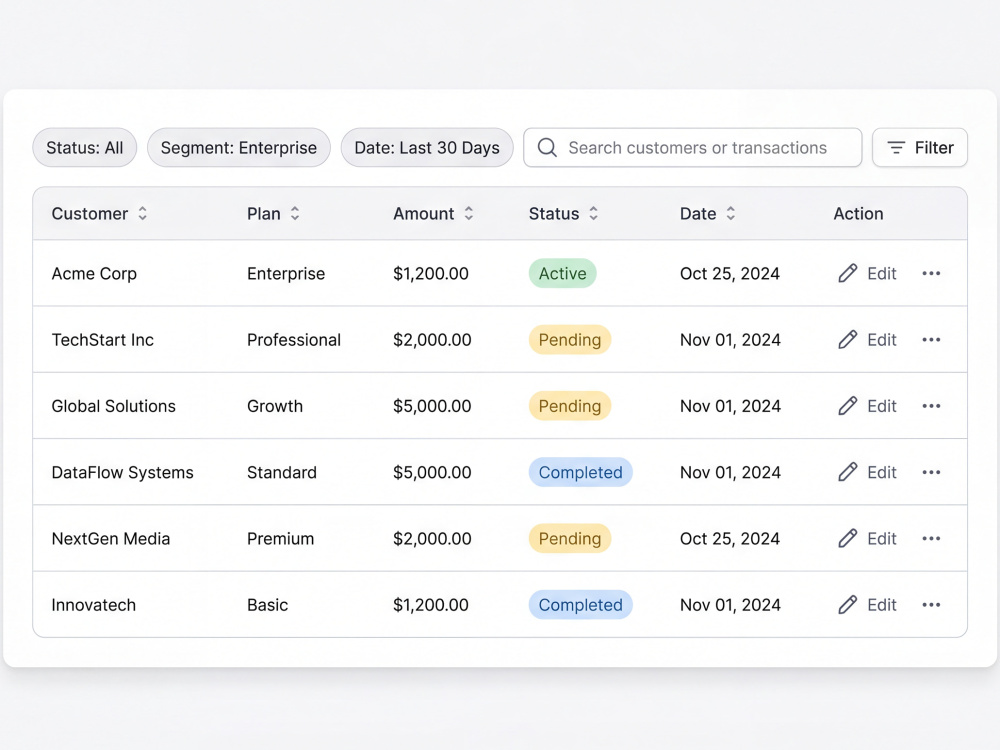Click the Pending badge for NextGen Media

(570, 538)
